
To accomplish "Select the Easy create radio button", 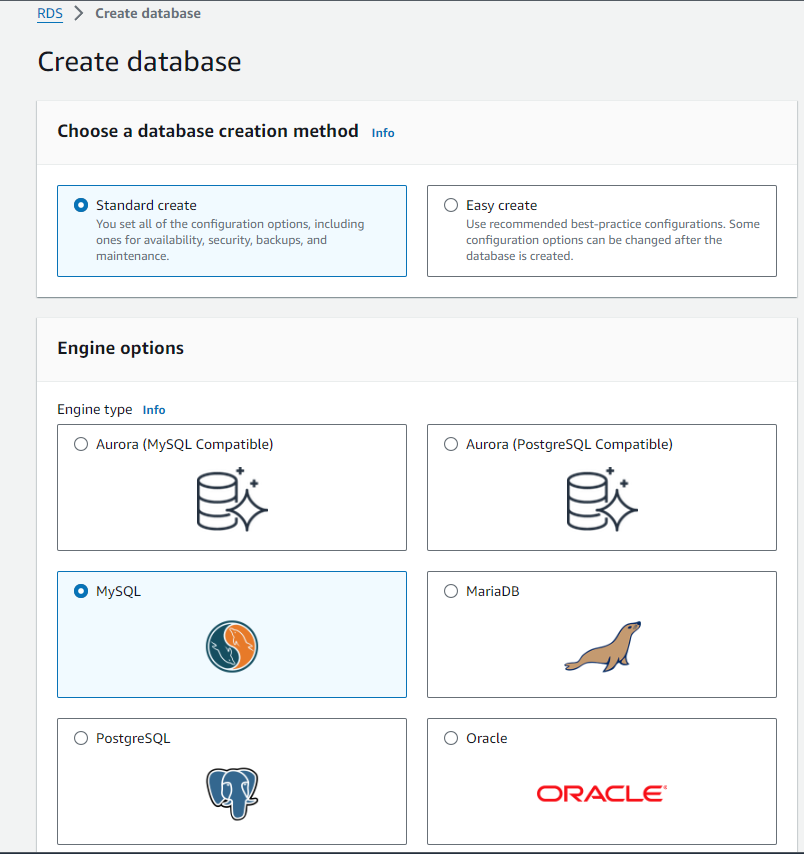I will (x=451, y=205).
